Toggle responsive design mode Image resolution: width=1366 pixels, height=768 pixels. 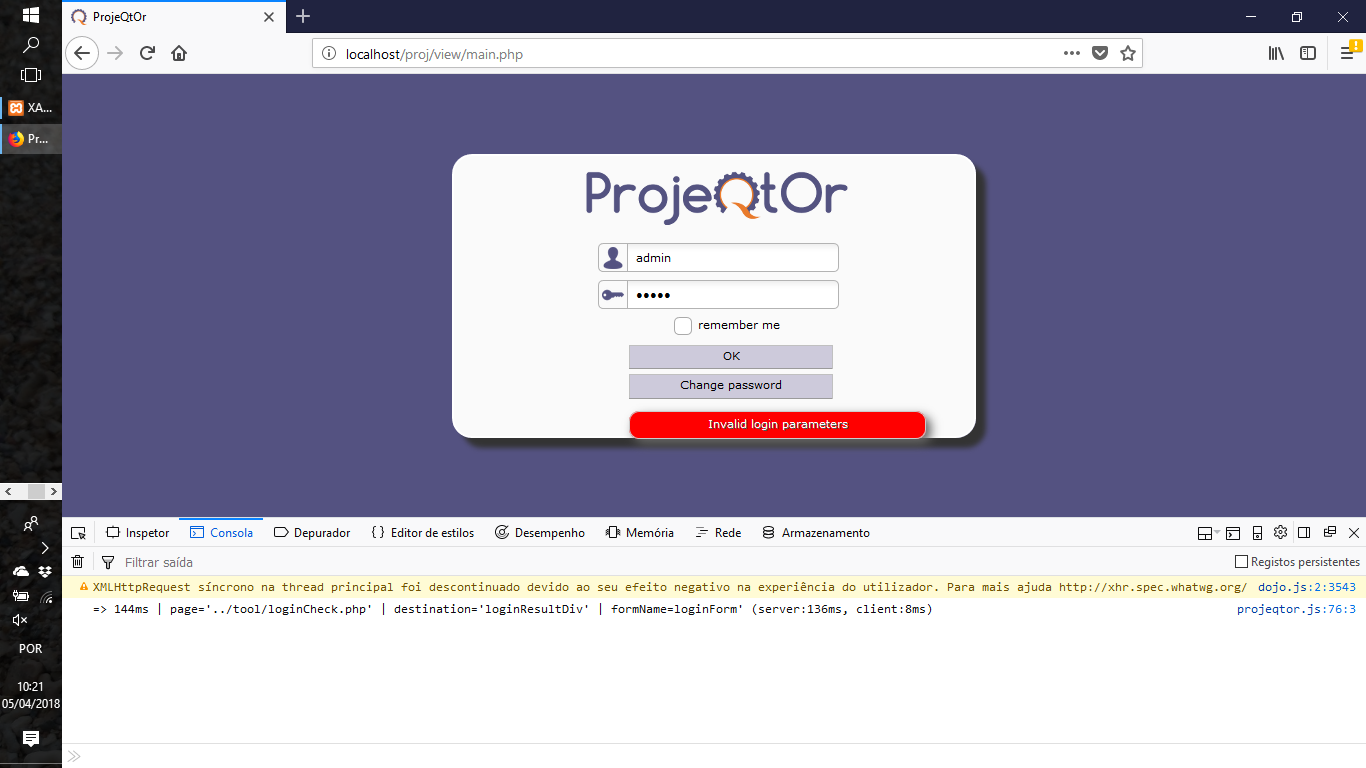coord(1257,533)
